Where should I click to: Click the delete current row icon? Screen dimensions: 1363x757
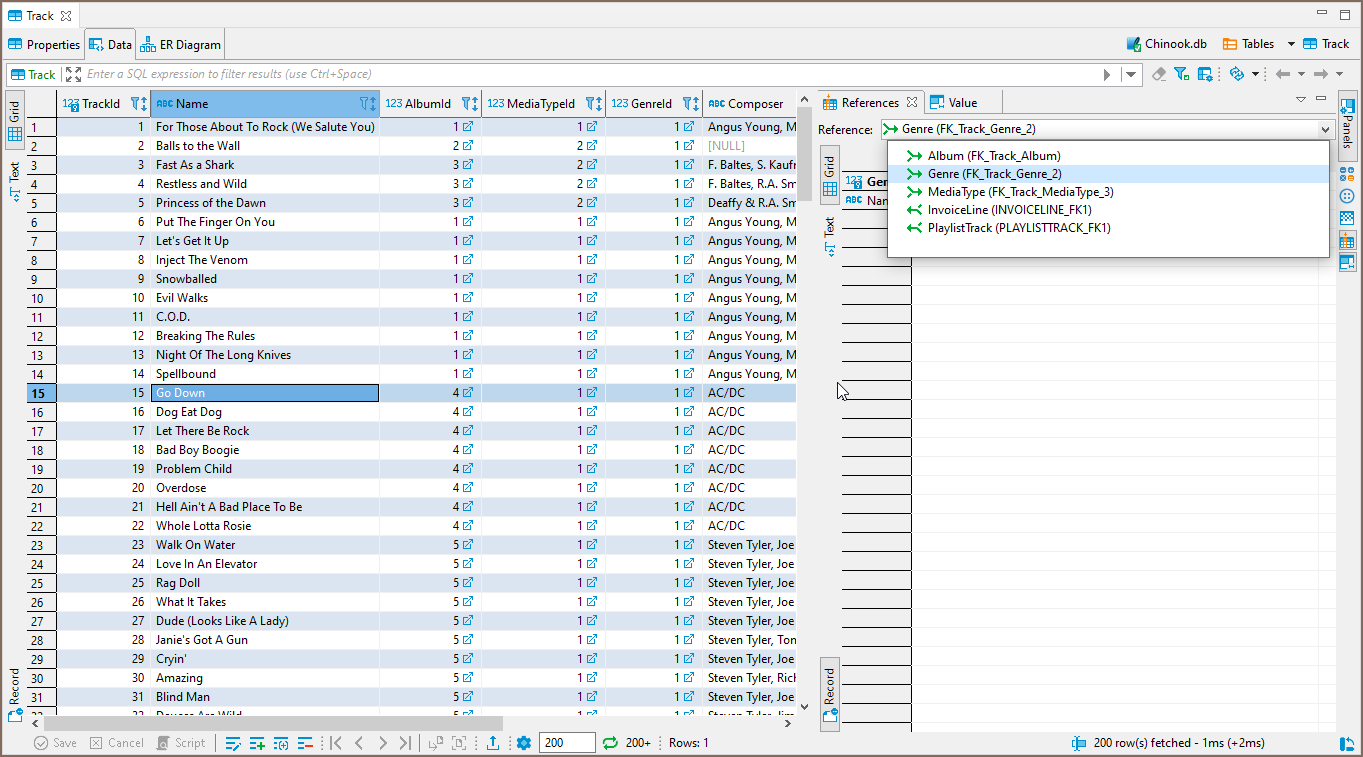(x=305, y=743)
